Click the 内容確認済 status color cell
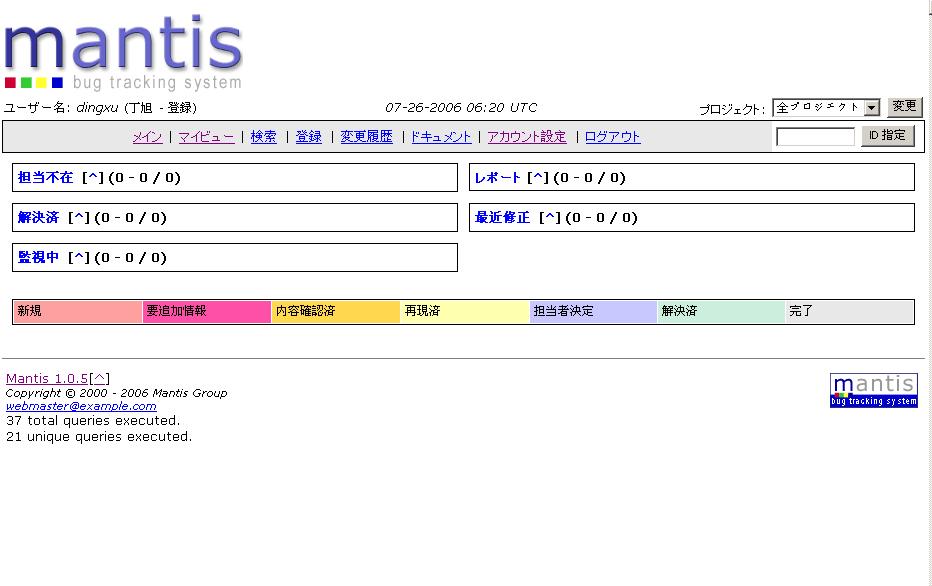The height and width of the screenshot is (586, 932). click(x=336, y=311)
